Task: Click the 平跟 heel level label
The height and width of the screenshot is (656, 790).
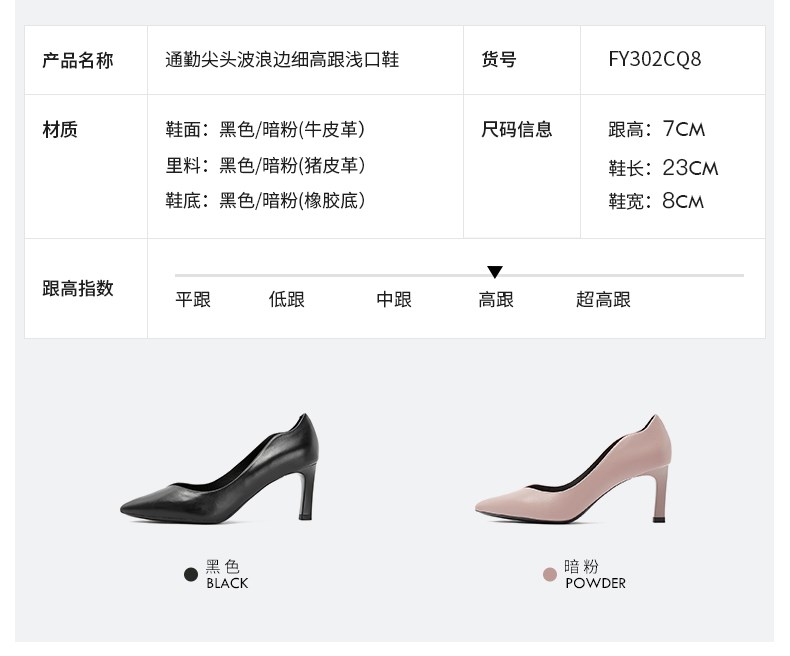Action: [193, 299]
